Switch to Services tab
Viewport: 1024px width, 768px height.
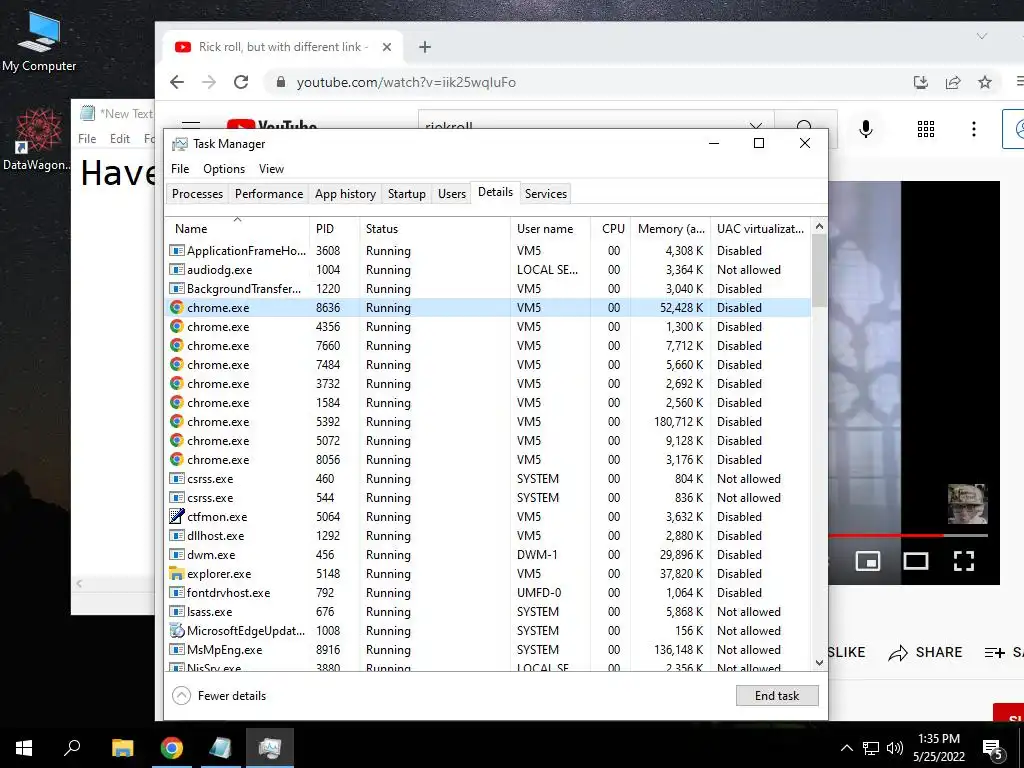click(546, 194)
